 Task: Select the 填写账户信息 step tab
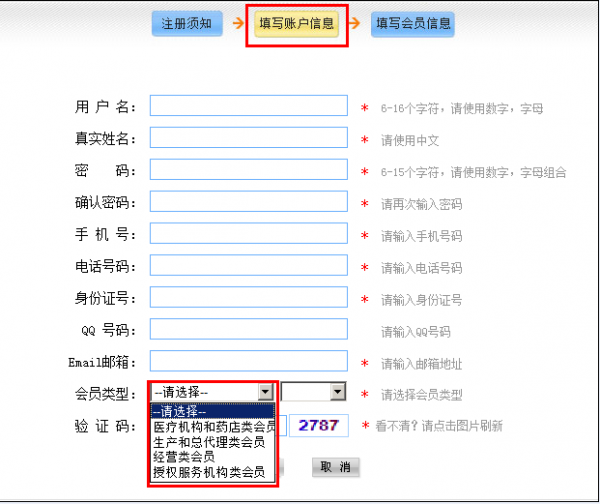[297, 24]
